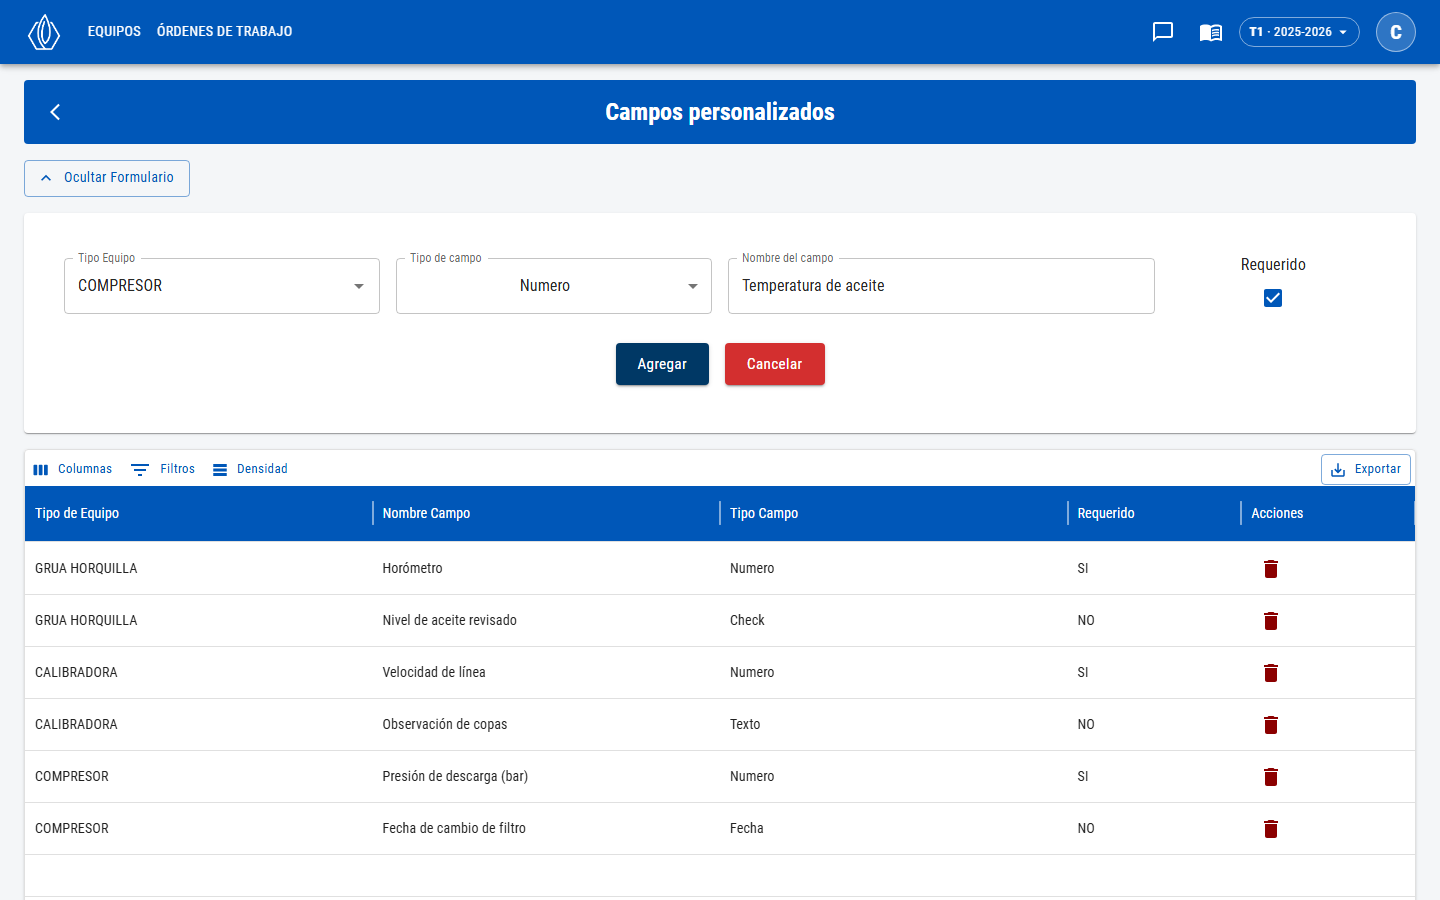Expand the Tipo Equipo dropdown
Screen dimensions: 1440x900
(222, 286)
